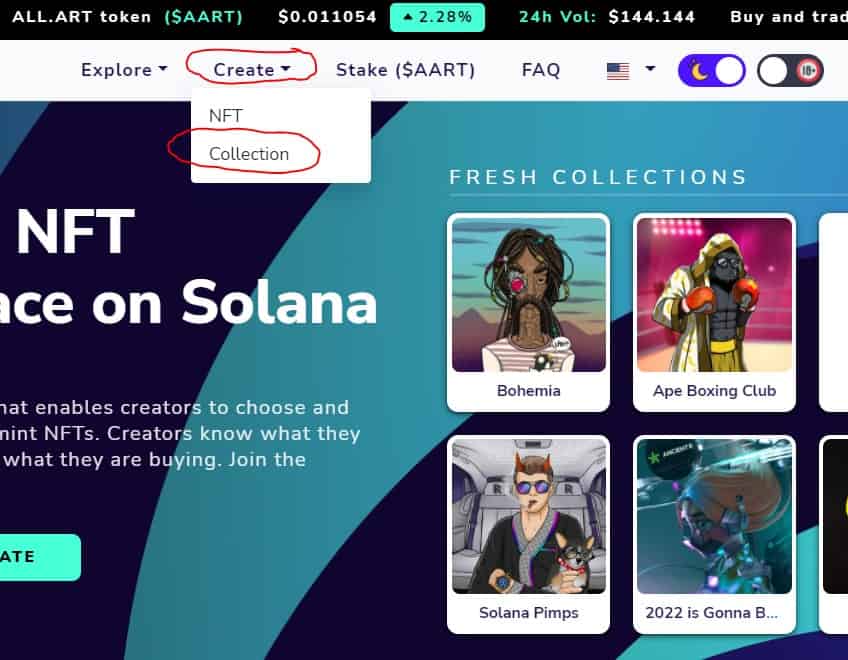Open the Bohemia collection thumbnail
Image resolution: width=848 pixels, height=660 pixels.
pos(529,295)
